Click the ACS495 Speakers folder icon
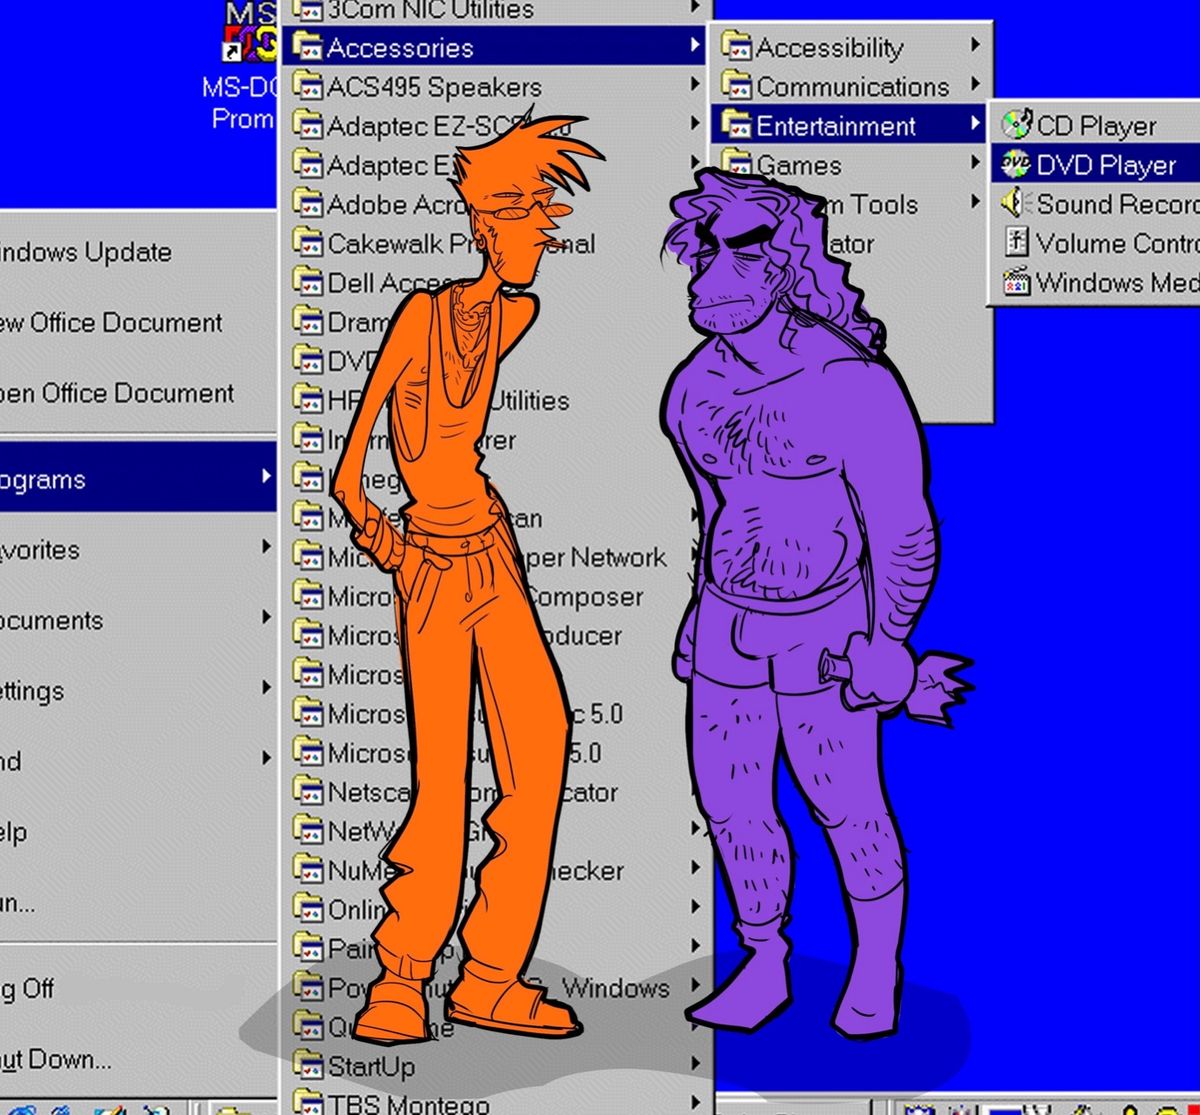The width and height of the screenshot is (1200, 1115). coord(307,85)
